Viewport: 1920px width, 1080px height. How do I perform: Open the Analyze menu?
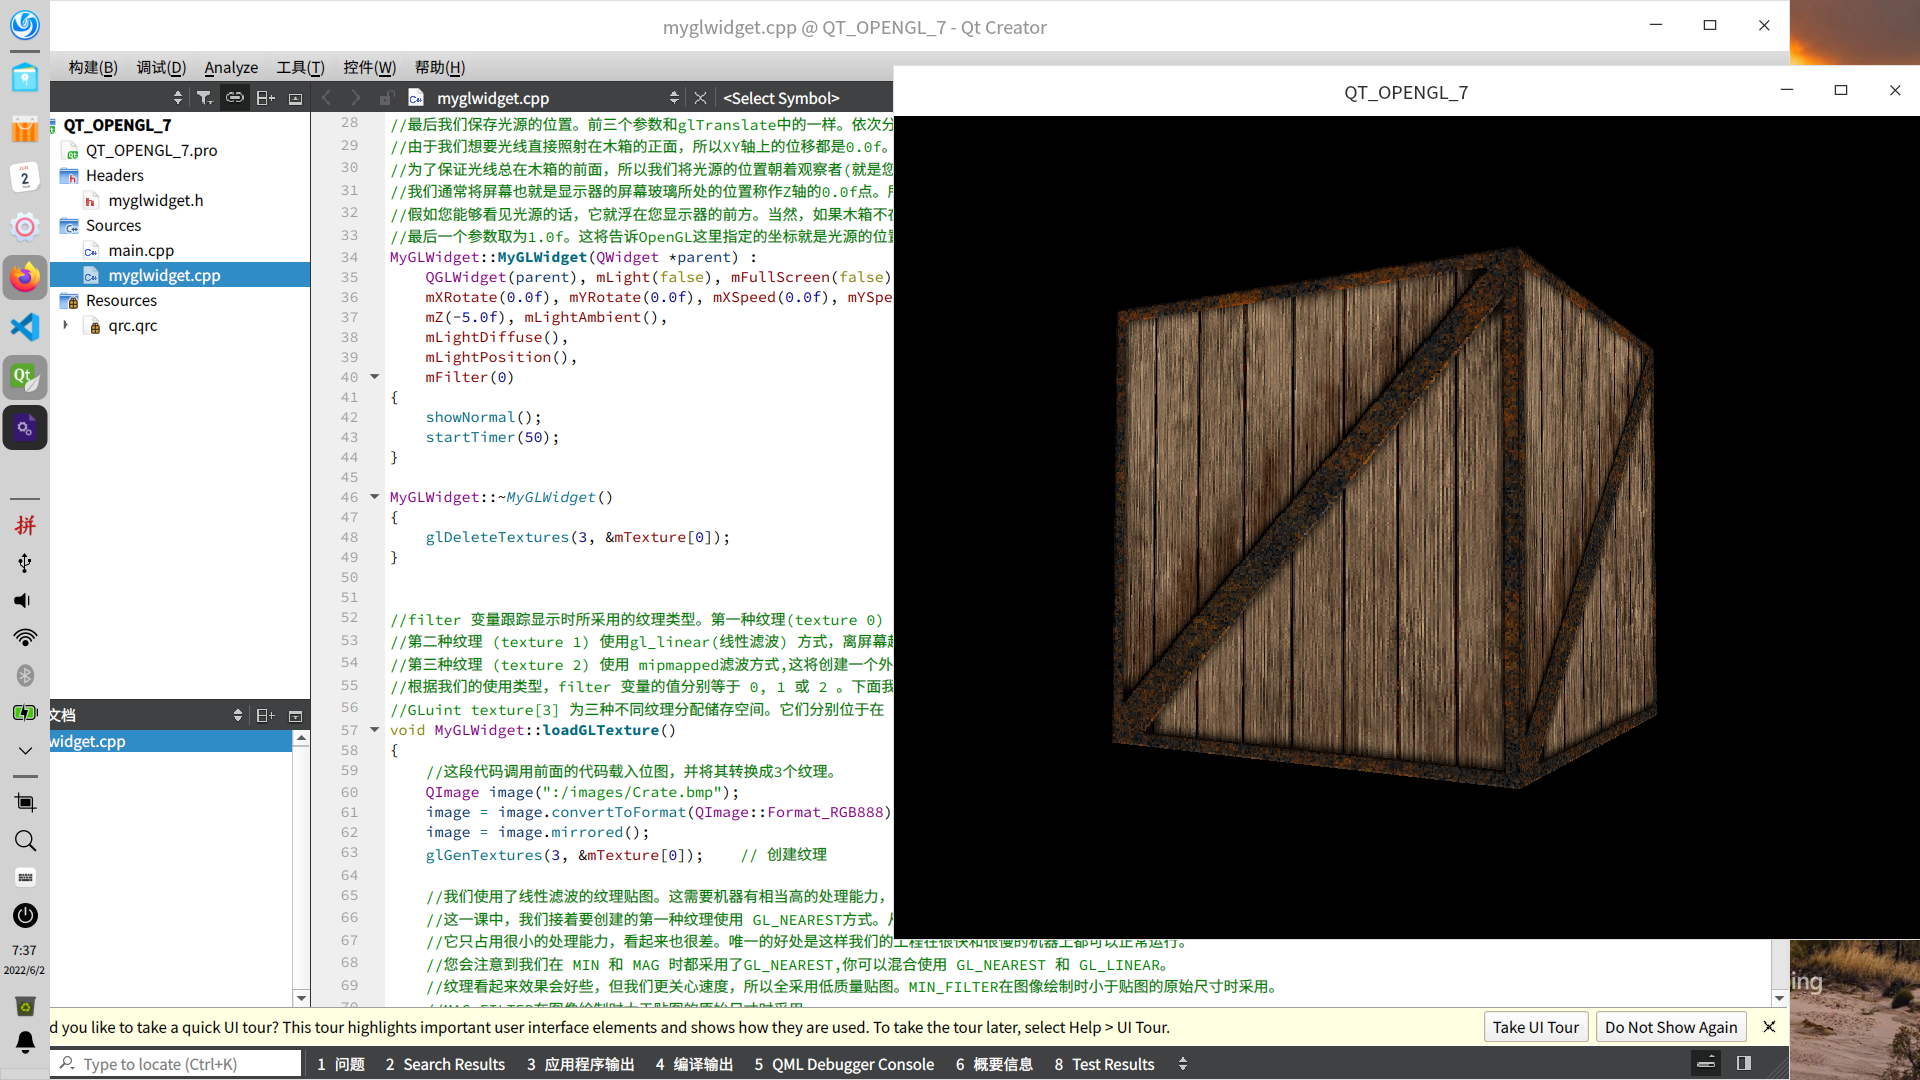coord(231,67)
